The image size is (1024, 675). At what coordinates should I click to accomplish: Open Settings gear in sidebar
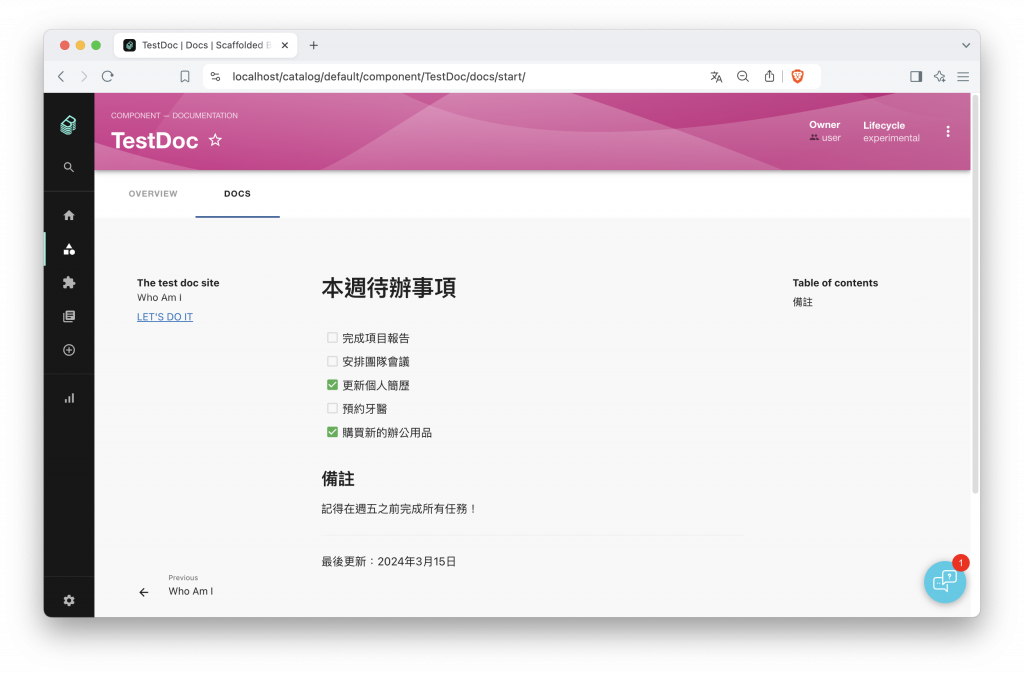[x=69, y=601]
